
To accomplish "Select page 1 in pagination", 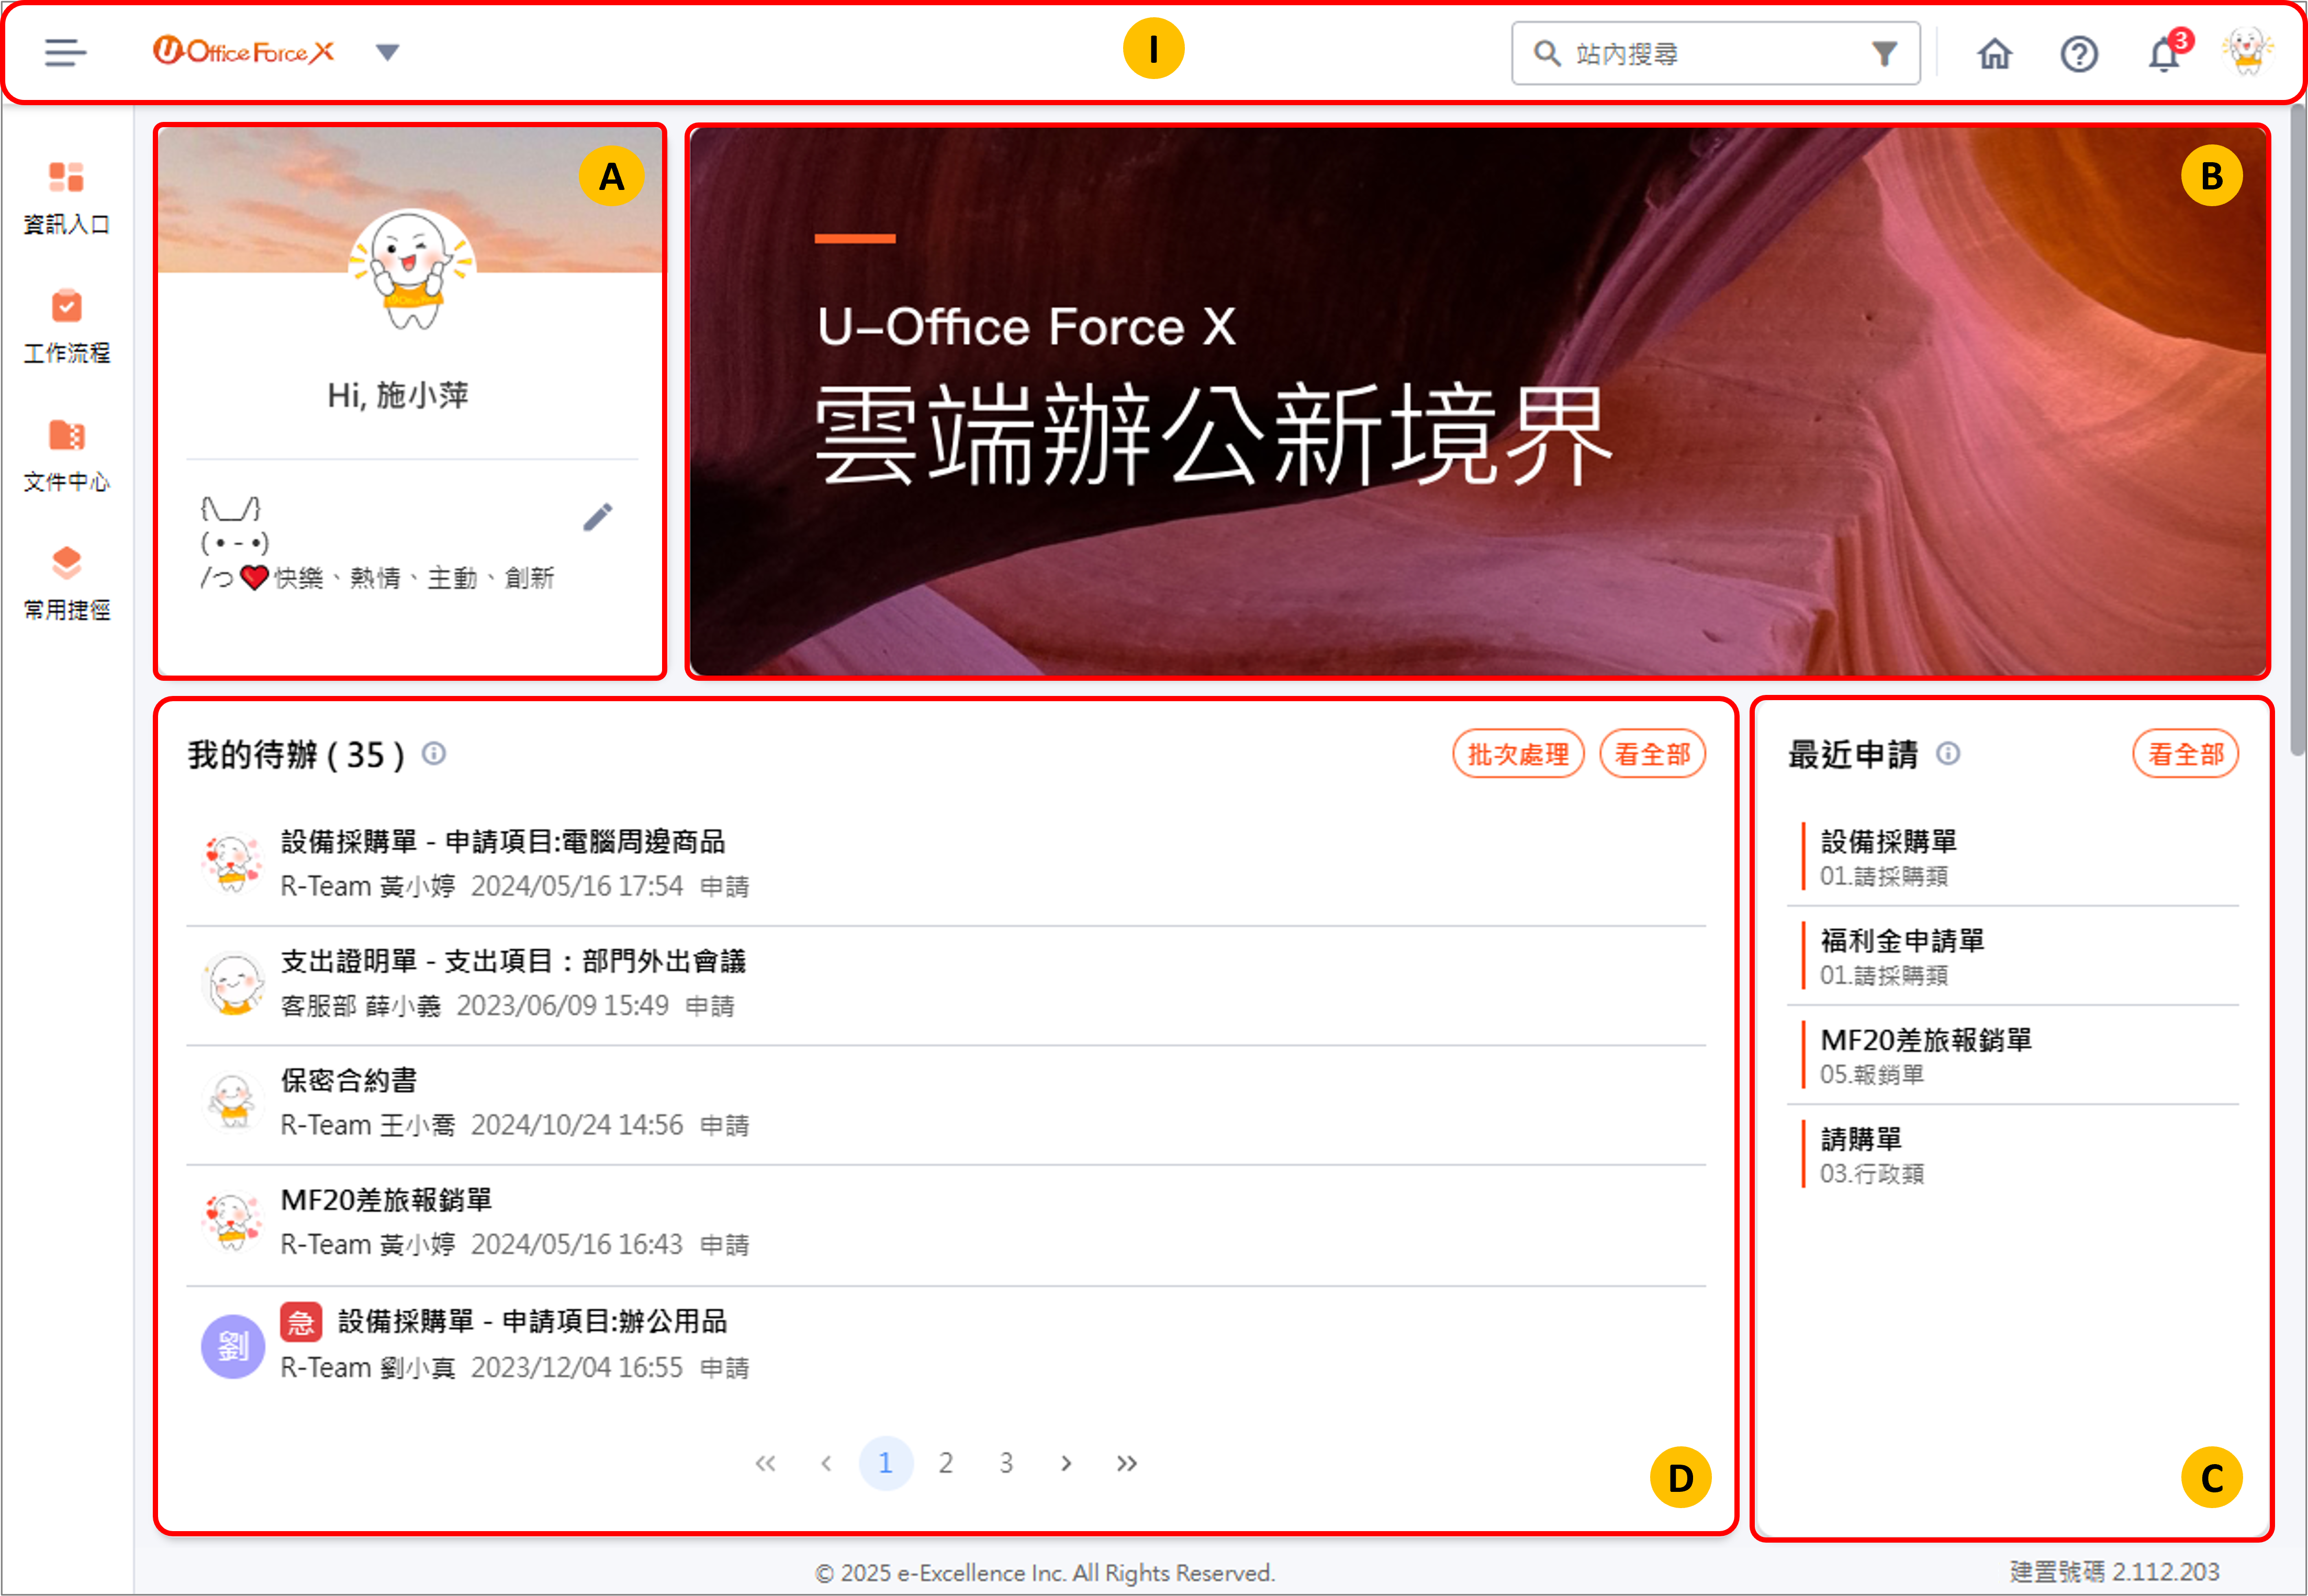I will pos(885,1463).
